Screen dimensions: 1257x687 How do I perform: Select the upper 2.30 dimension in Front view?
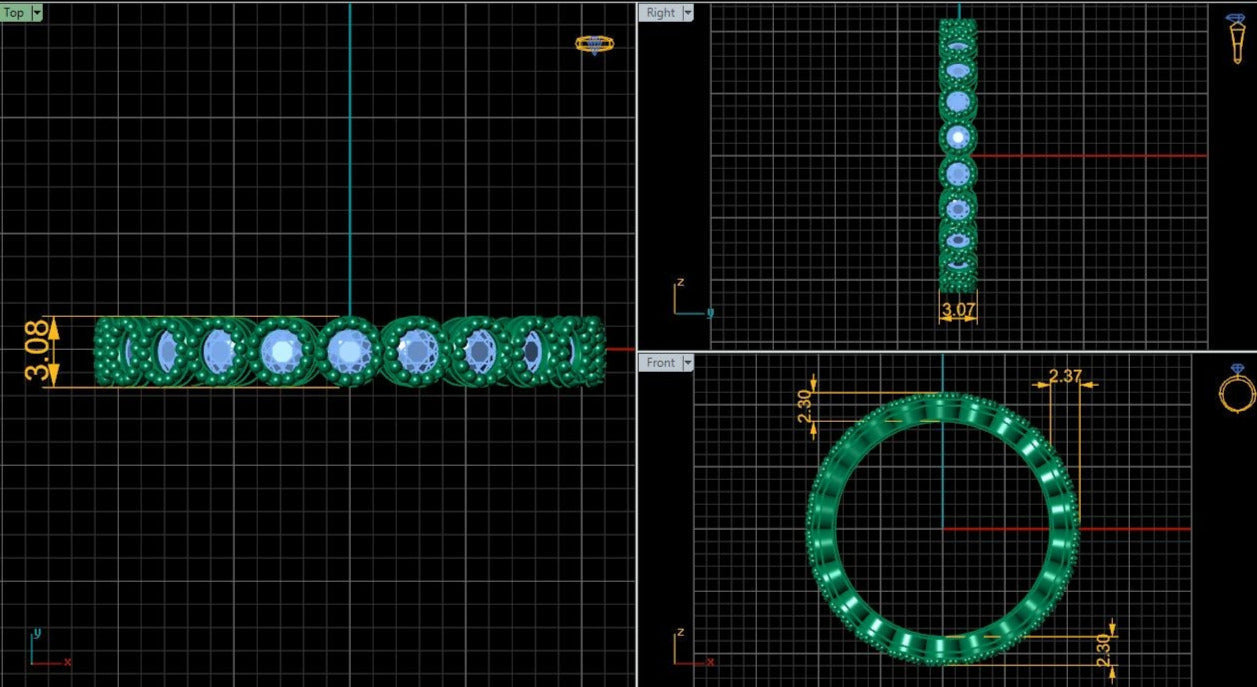pos(804,407)
